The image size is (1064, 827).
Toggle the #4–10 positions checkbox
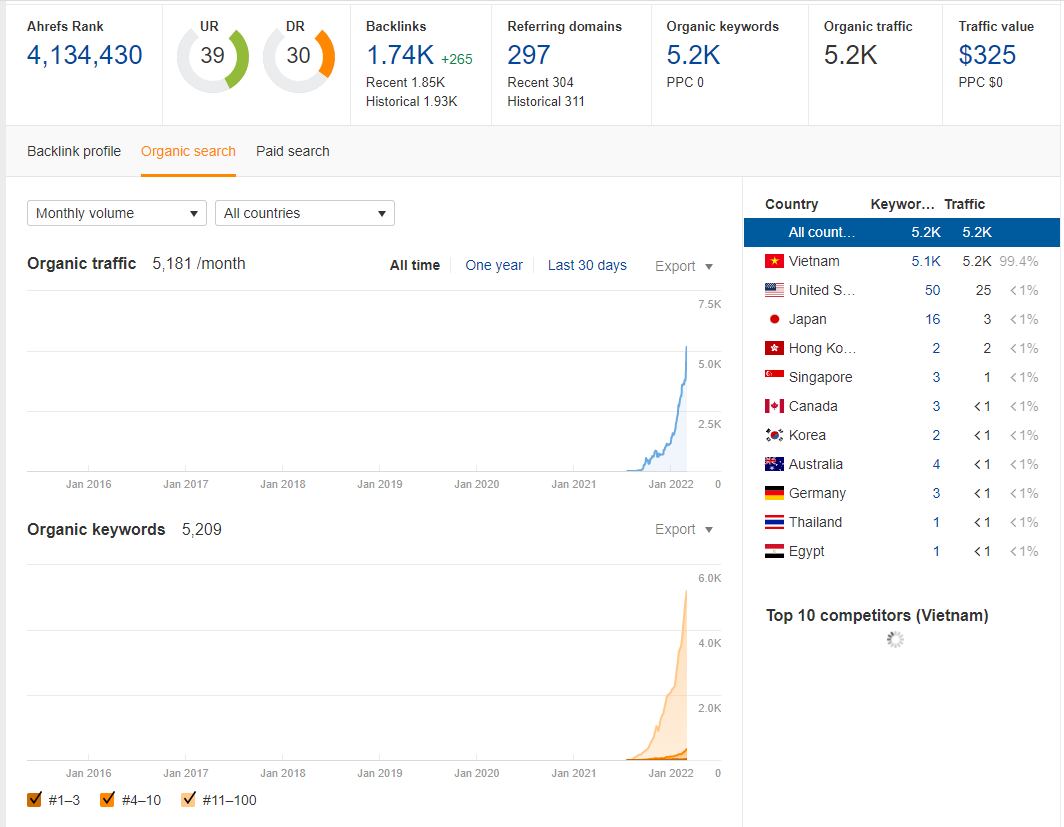tap(108, 799)
